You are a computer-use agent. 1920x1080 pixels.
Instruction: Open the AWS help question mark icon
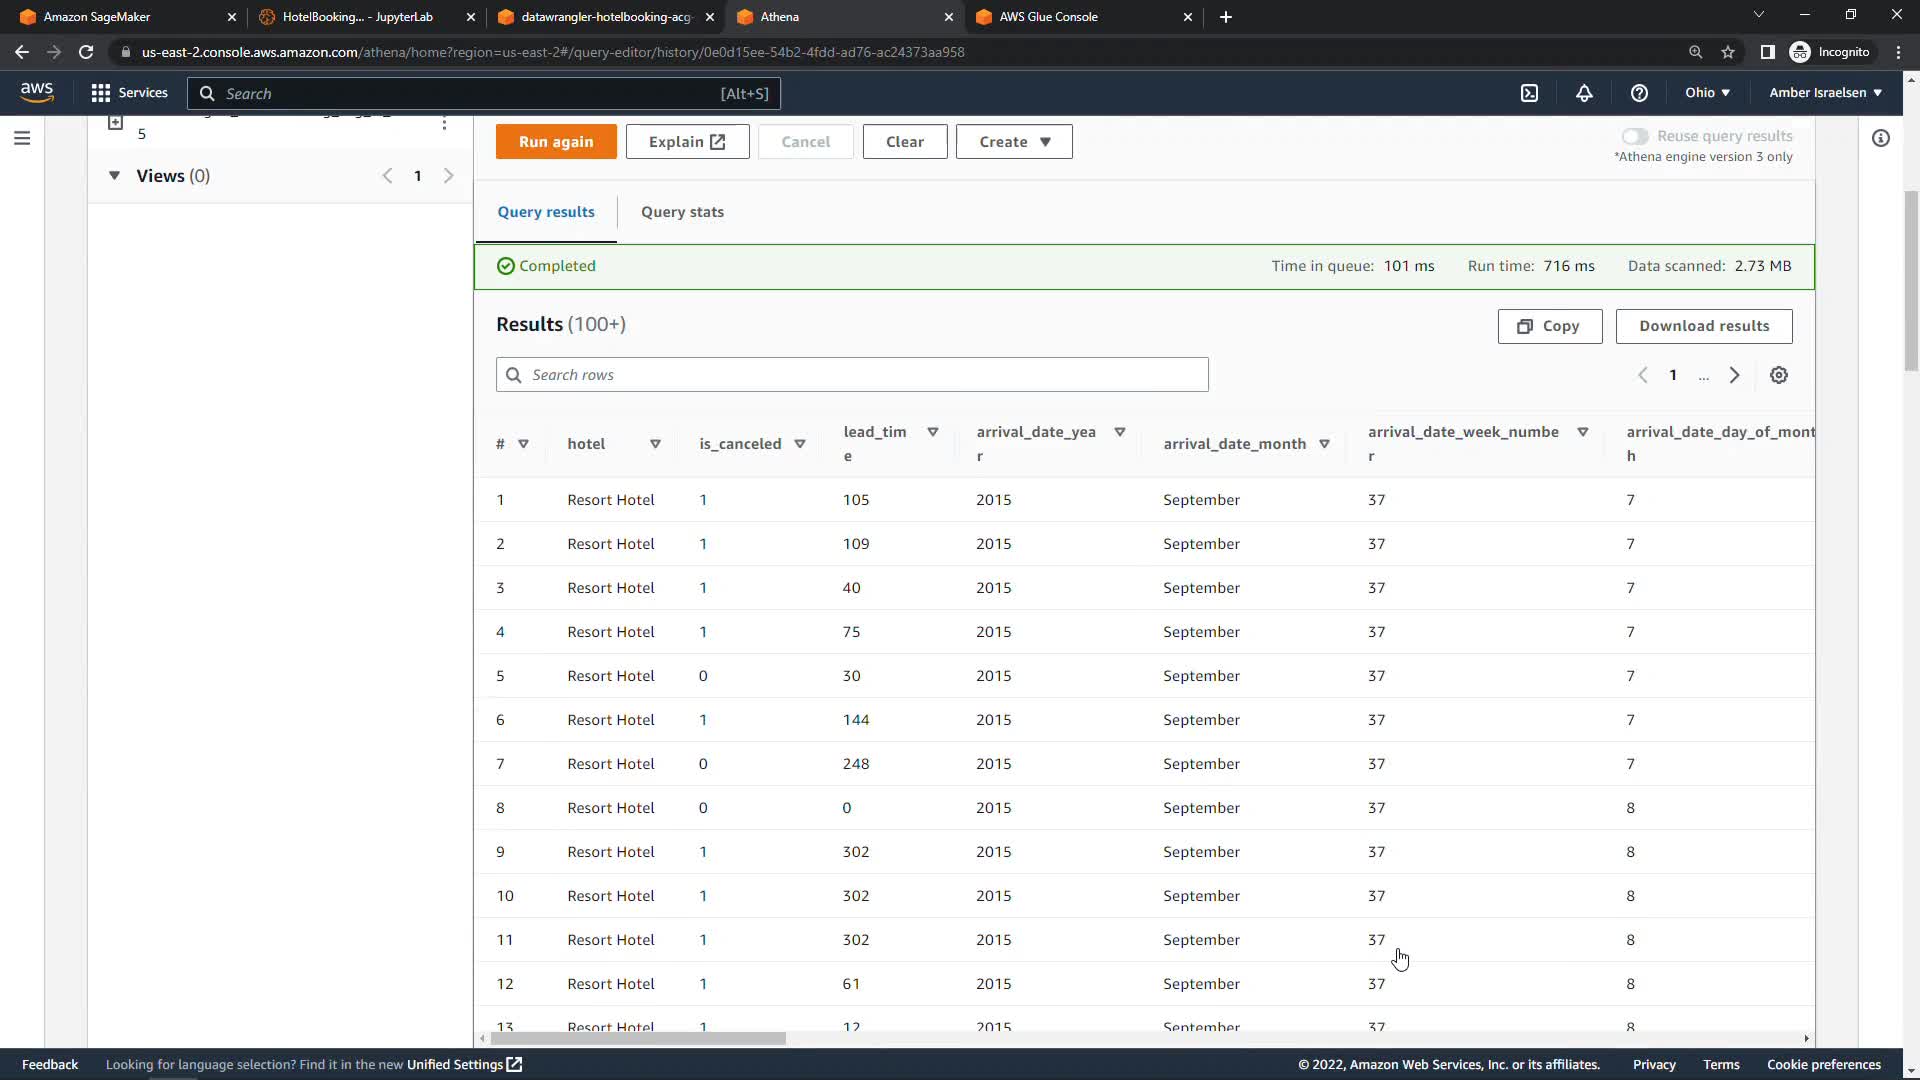[1639, 93]
